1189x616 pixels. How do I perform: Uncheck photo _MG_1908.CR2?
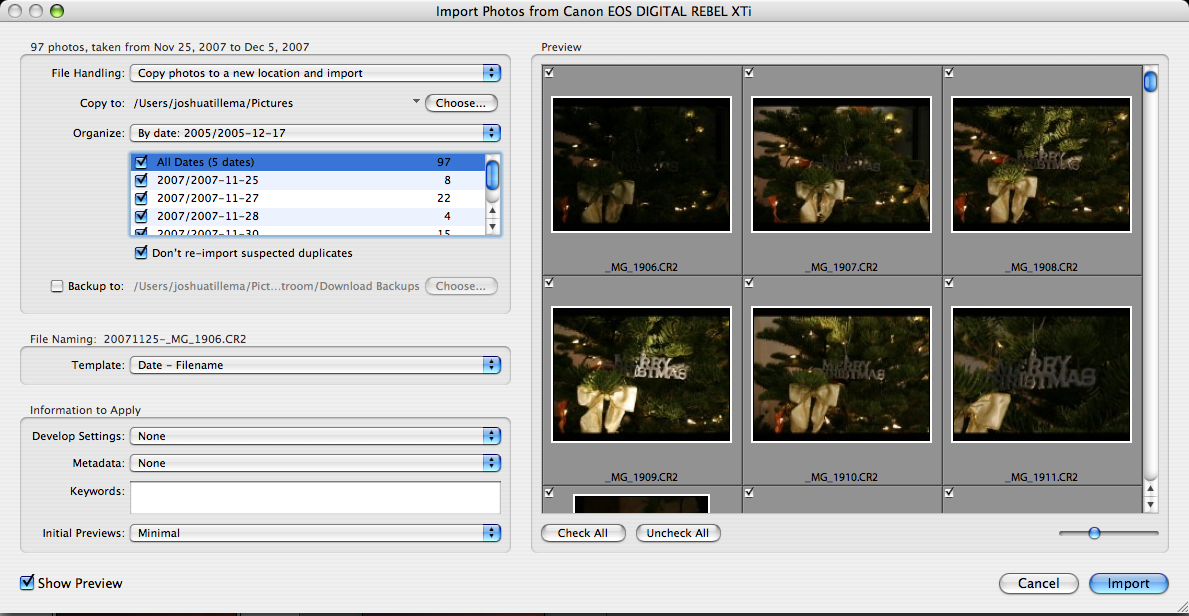[949, 72]
